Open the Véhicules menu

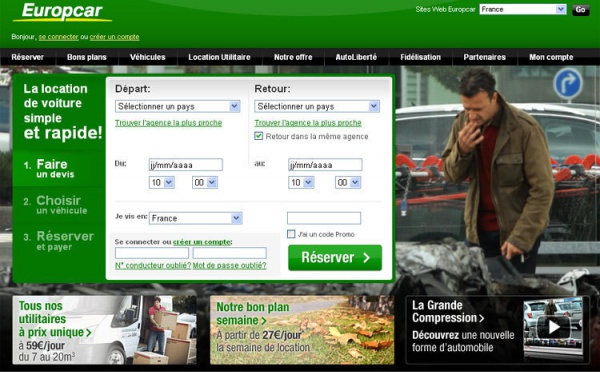(147, 57)
